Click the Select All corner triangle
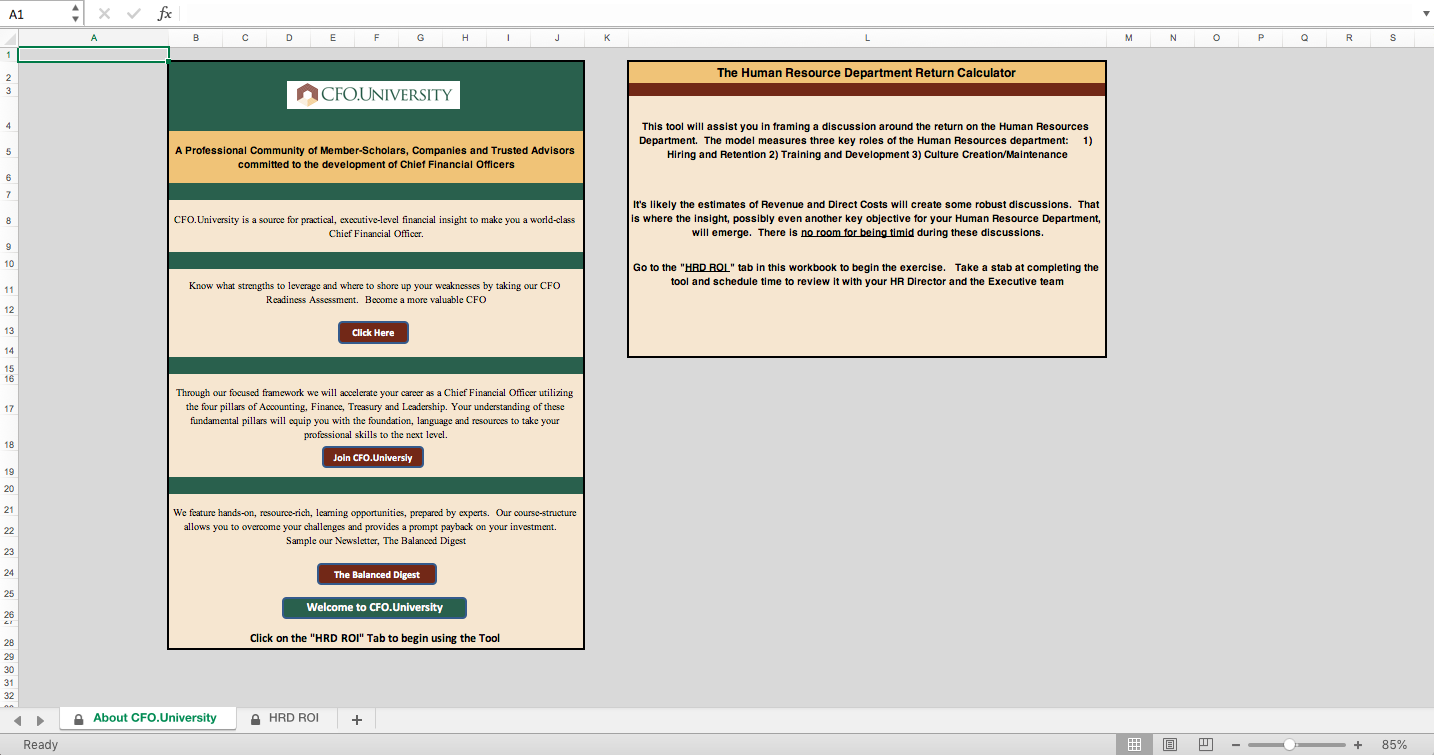This screenshot has height=755, width=1434. 10,38
